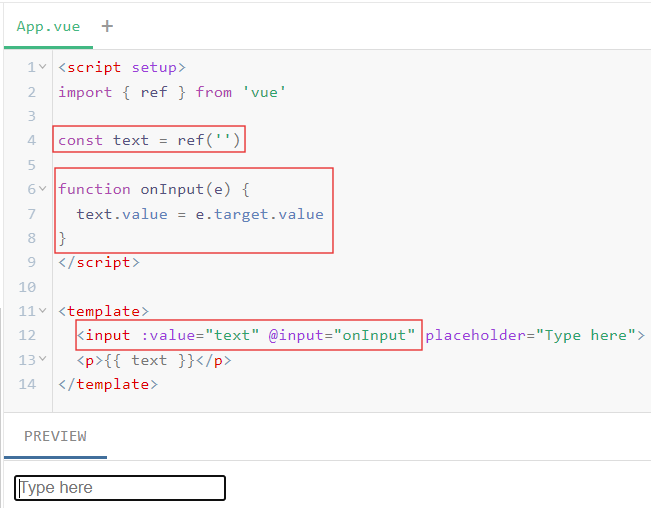651x508 pixels.
Task: Click the closing '</script>' tag line
Action: (x=99, y=262)
